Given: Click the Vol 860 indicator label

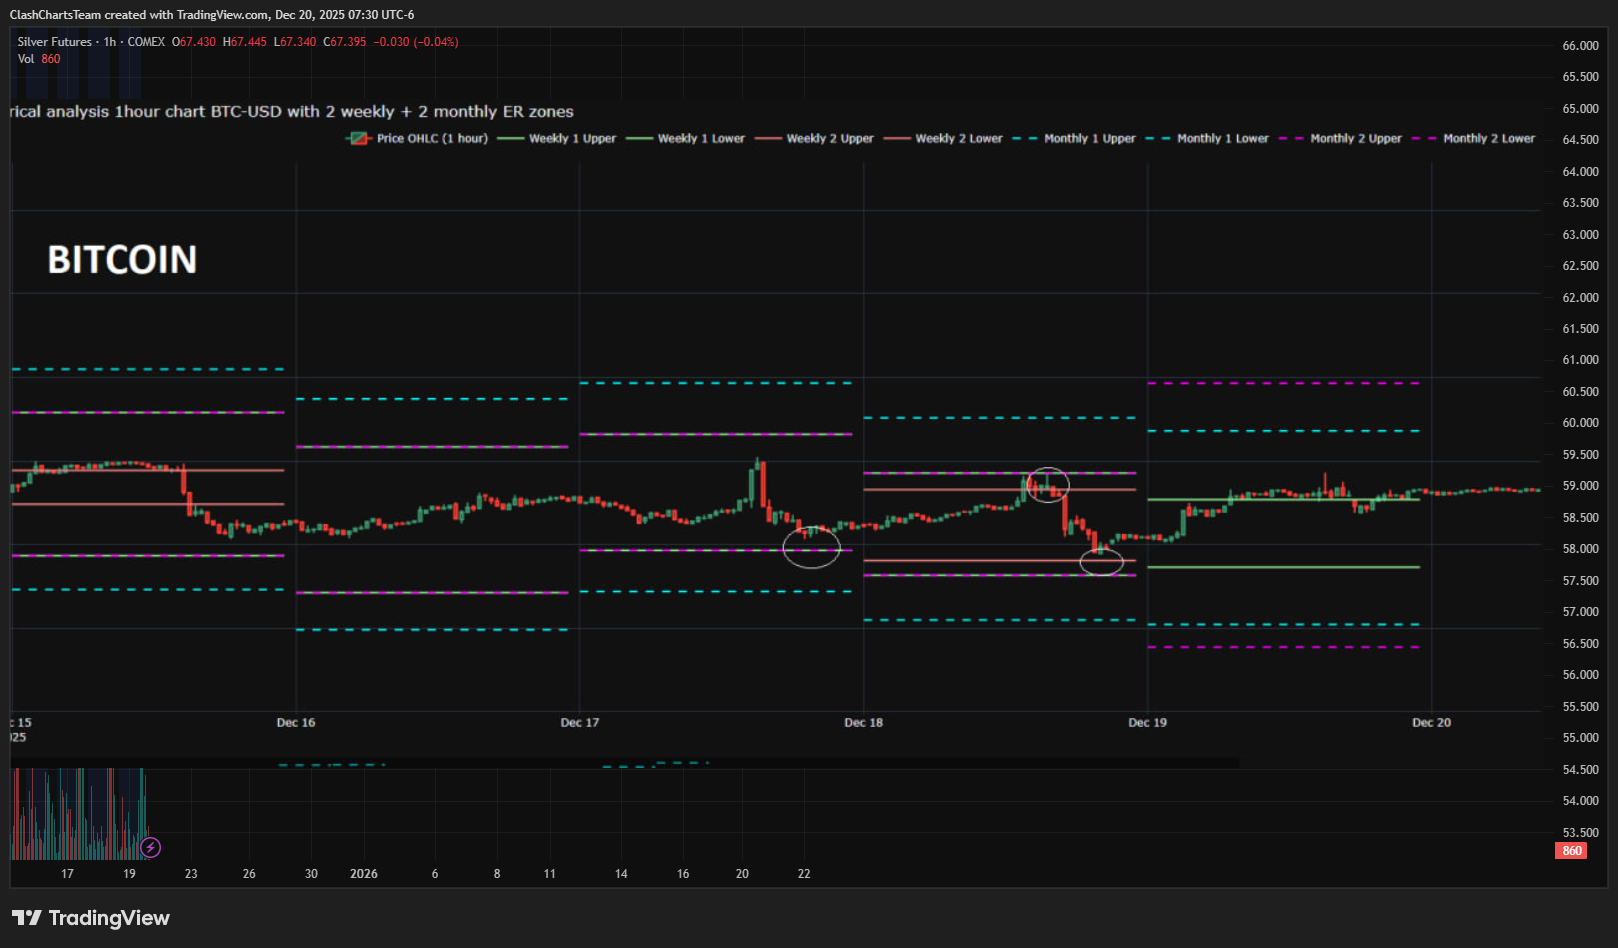Looking at the screenshot, I should point(39,59).
